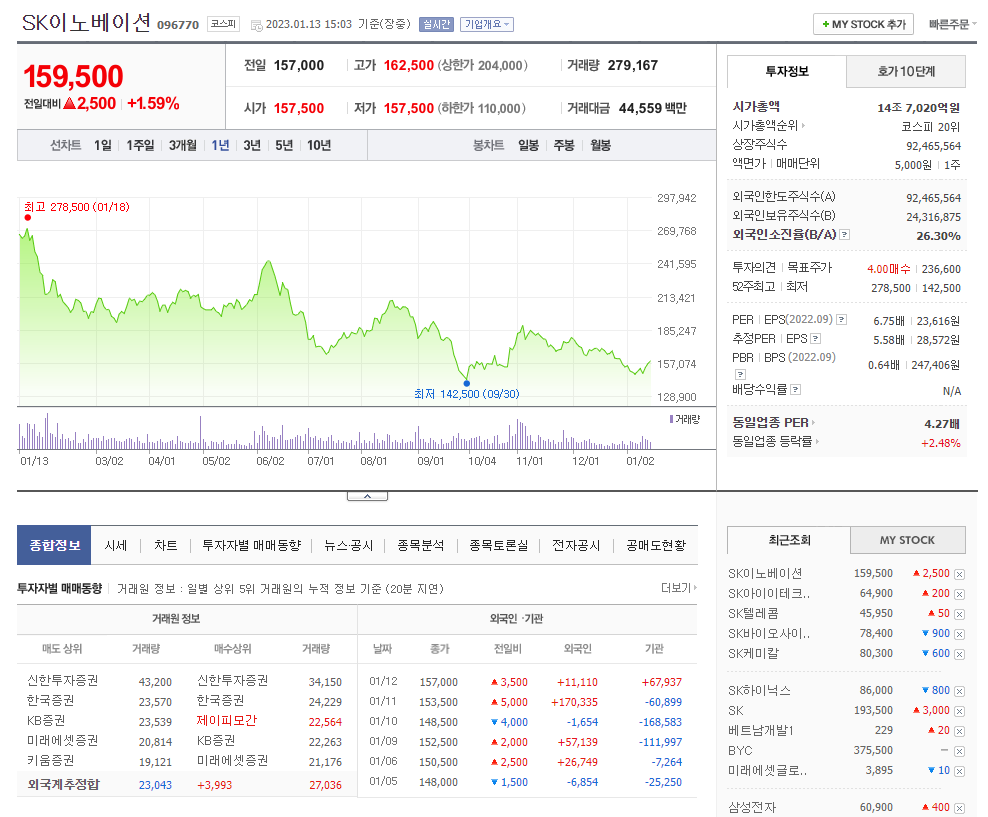Remove SK바이오사이 from recent list
This screenshot has height=817, width=988.
click(x=959, y=634)
